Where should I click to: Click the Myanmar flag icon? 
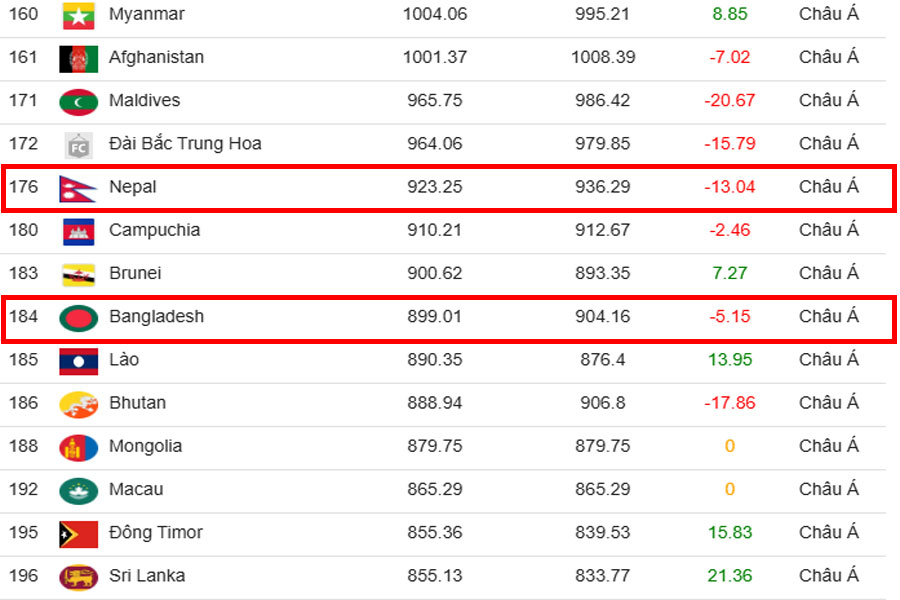click(78, 15)
